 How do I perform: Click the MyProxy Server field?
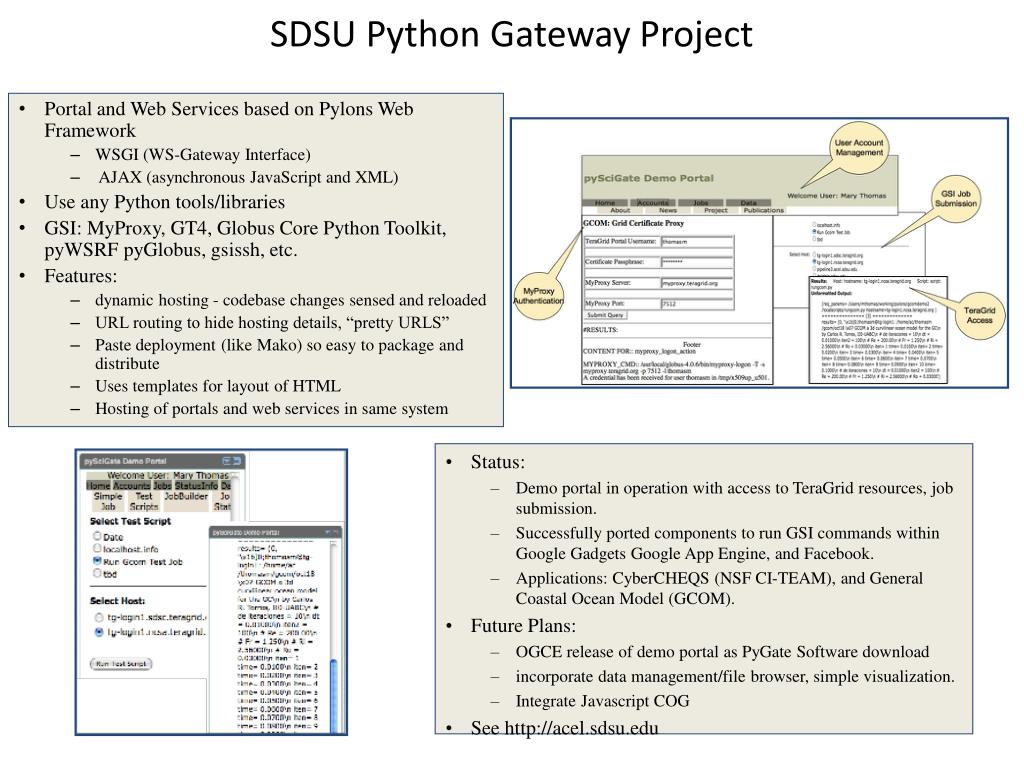click(697, 283)
